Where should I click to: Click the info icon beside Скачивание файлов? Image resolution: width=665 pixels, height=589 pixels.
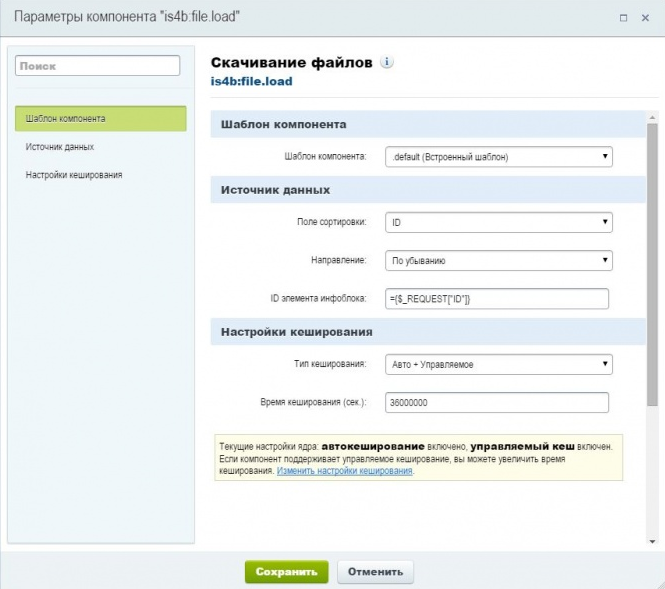pyautogui.click(x=387, y=62)
